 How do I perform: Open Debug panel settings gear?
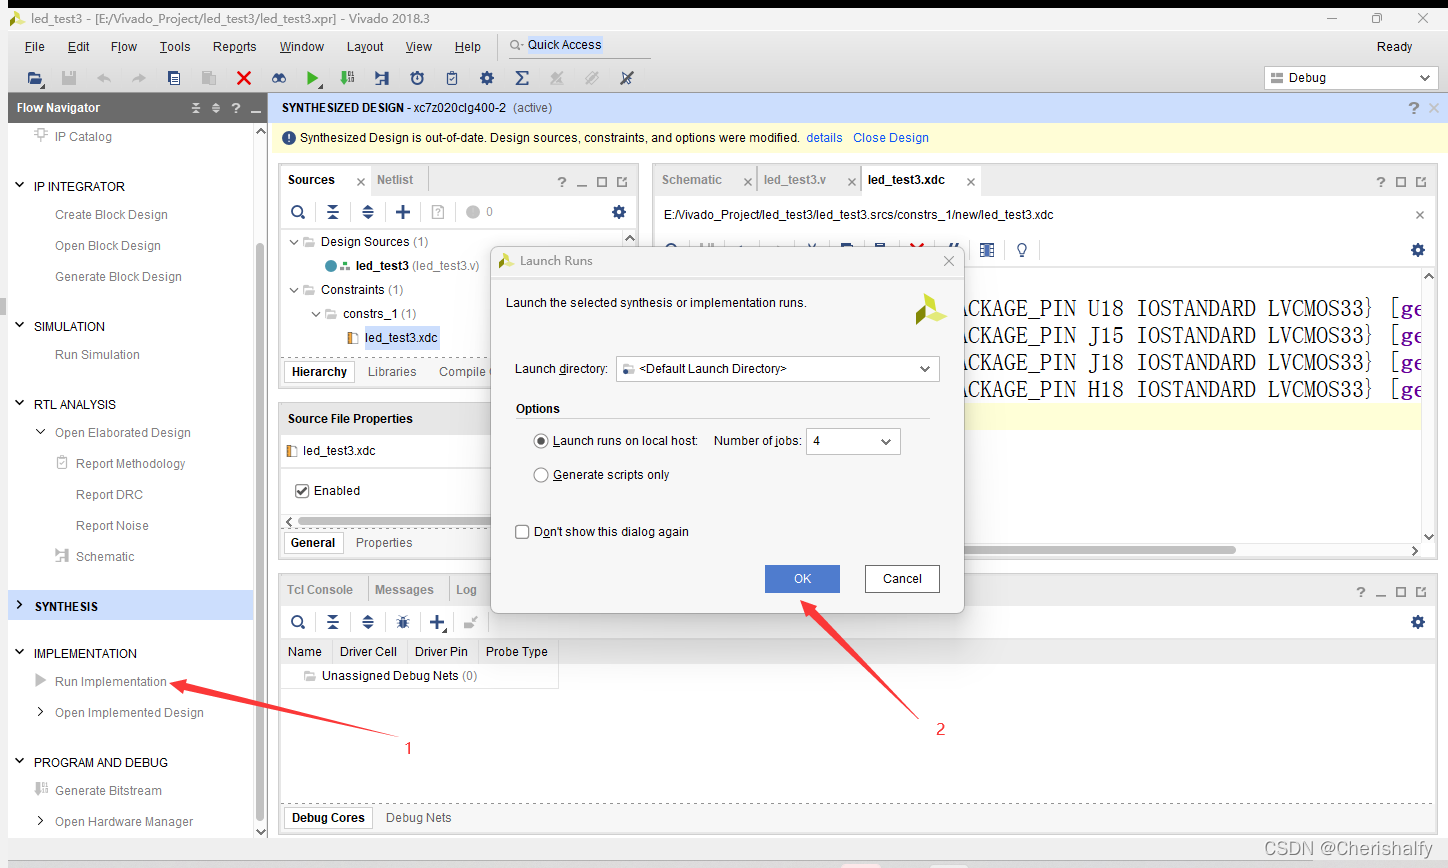pyautogui.click(x=1418, y=622)
